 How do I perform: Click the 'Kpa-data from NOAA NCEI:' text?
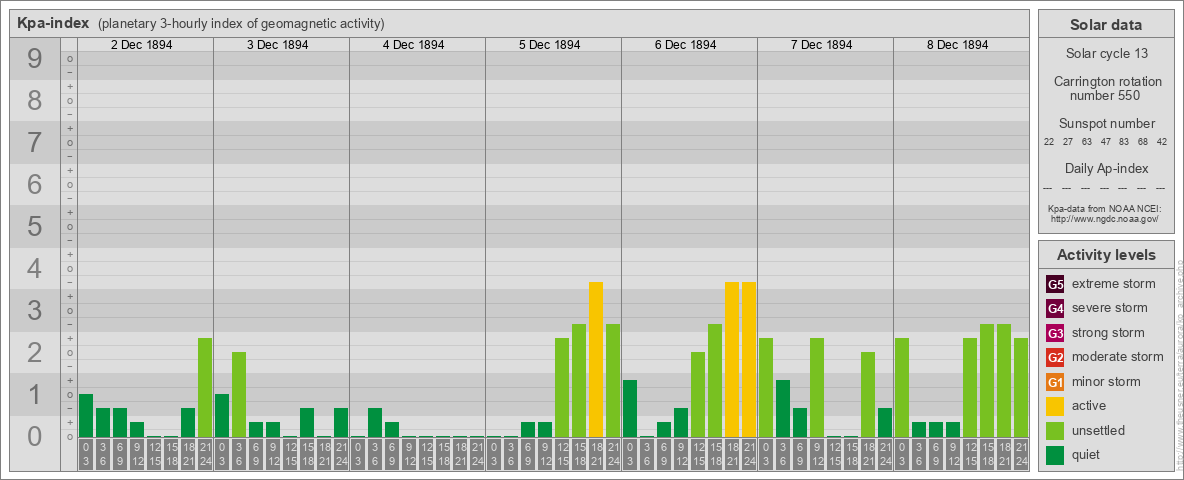coord(1104,208)
